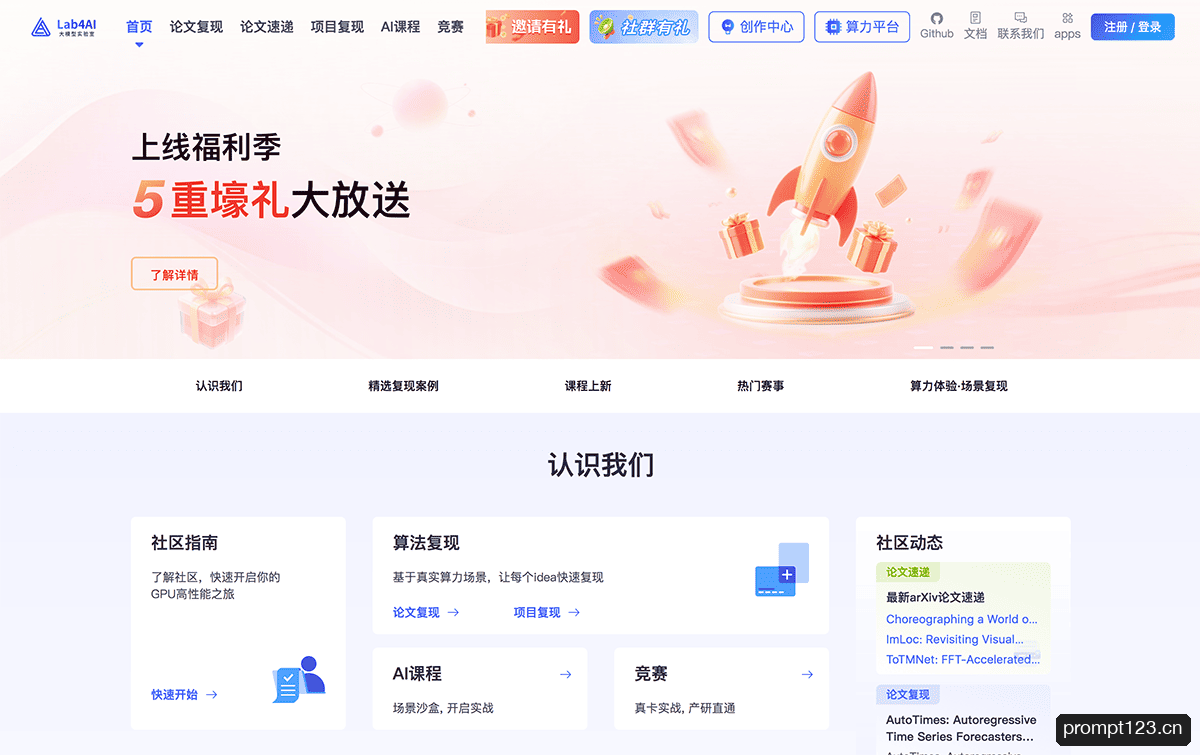Click the 项目复现 link in 算法复现 card

click(547, 612)
